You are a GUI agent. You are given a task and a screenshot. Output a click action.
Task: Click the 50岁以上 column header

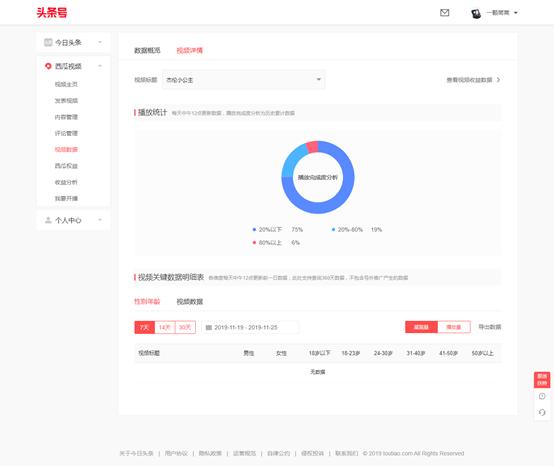[x=483, y=353]
